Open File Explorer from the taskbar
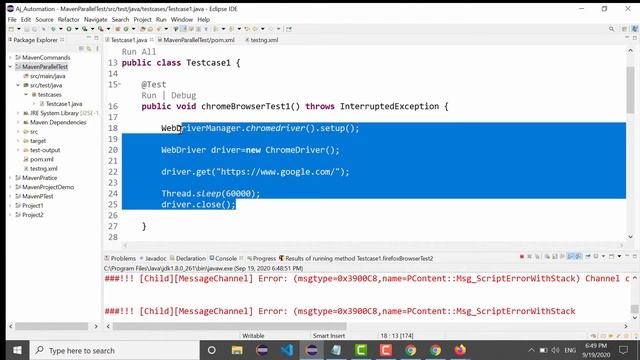 [x=237, y=350]
